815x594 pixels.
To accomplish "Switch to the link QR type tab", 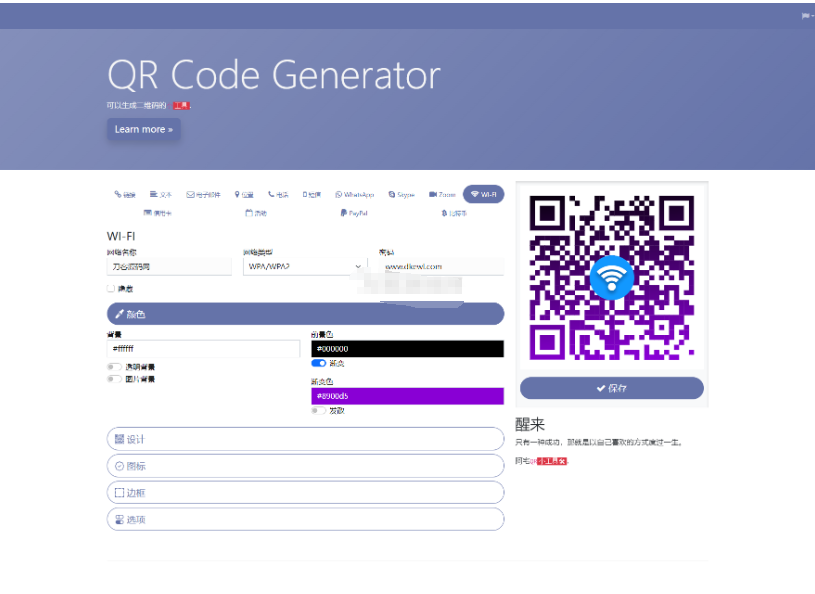I will click(125, 195).
